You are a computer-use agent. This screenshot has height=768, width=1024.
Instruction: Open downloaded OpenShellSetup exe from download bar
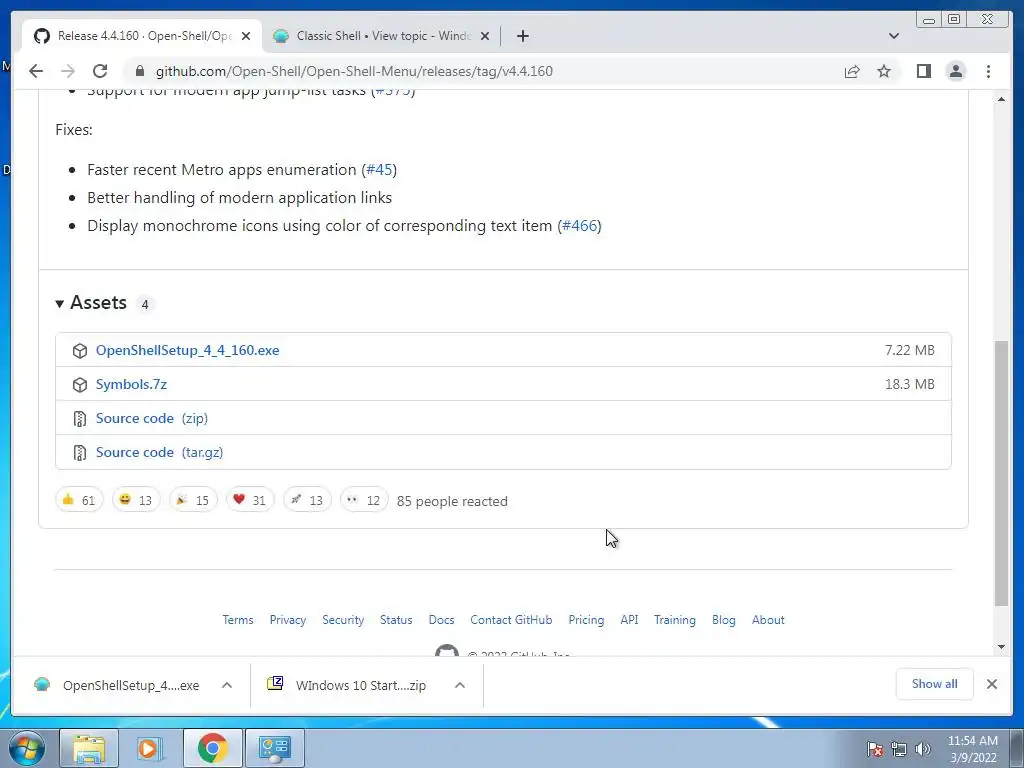118,685
